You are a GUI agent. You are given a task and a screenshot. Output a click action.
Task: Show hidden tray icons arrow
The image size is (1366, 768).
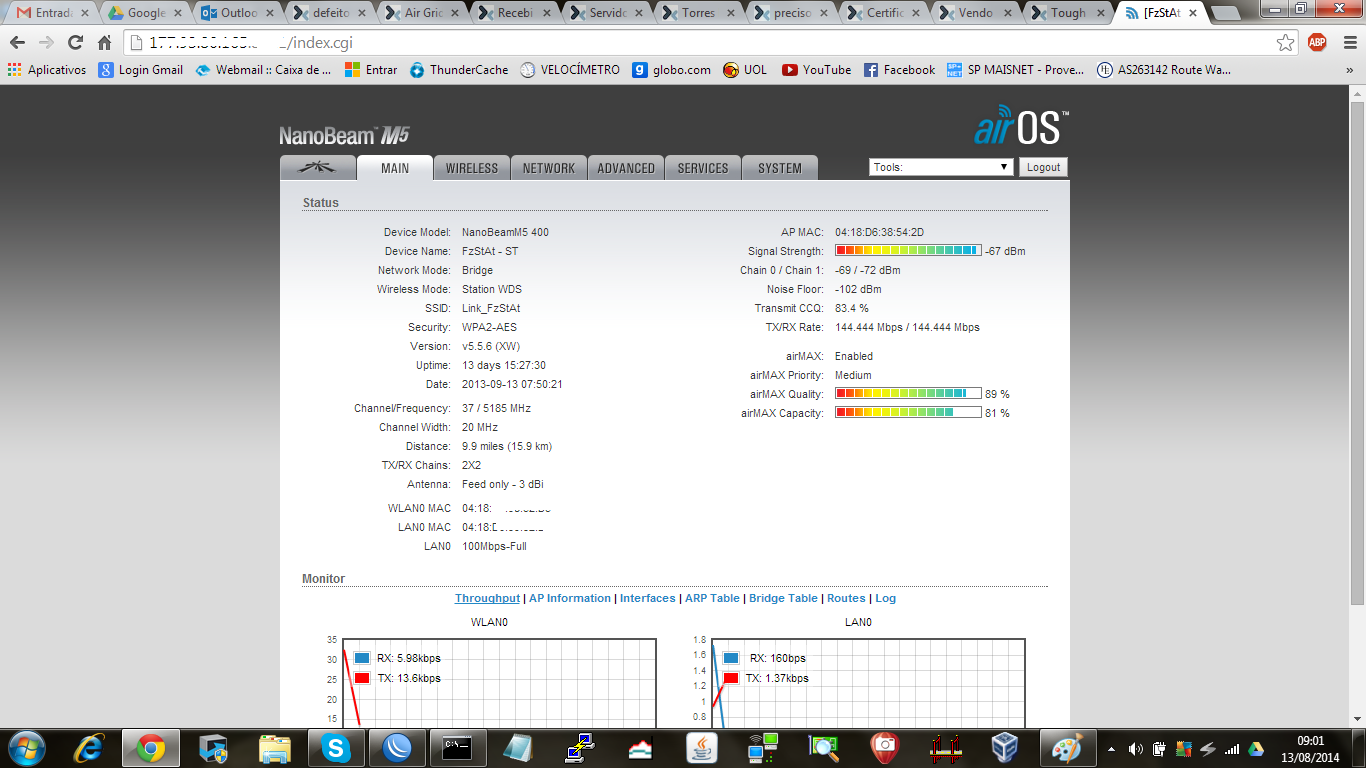[x=1112, y=749]
